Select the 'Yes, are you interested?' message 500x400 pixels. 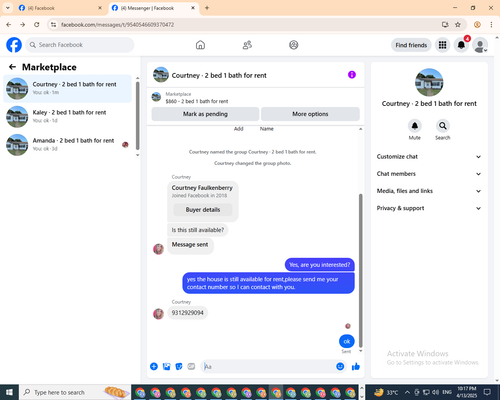pos(319,265)
